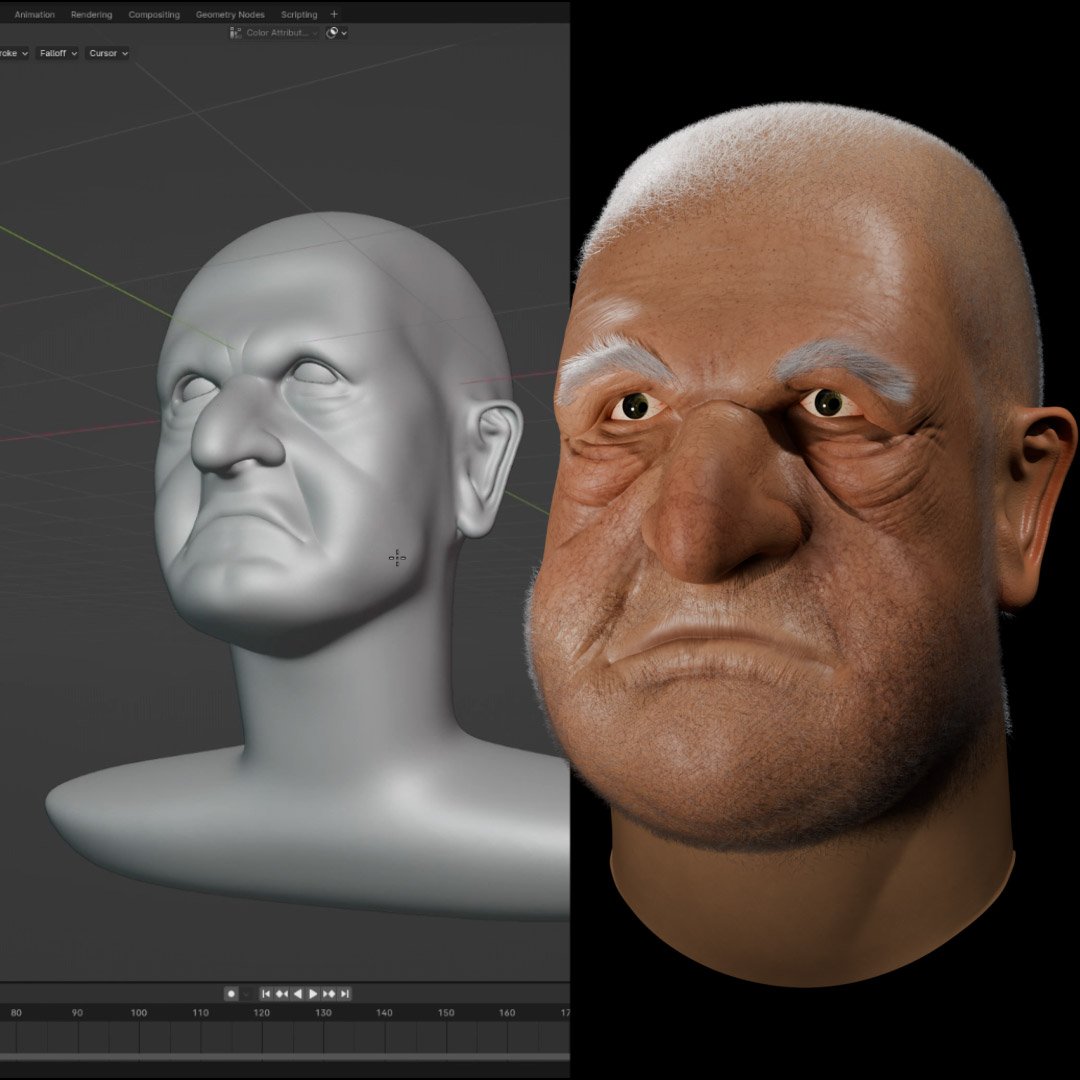This screenshot has height=1080, width=1080.
Task: Switch to the Animation workspace tab
Action: (34, 14)
